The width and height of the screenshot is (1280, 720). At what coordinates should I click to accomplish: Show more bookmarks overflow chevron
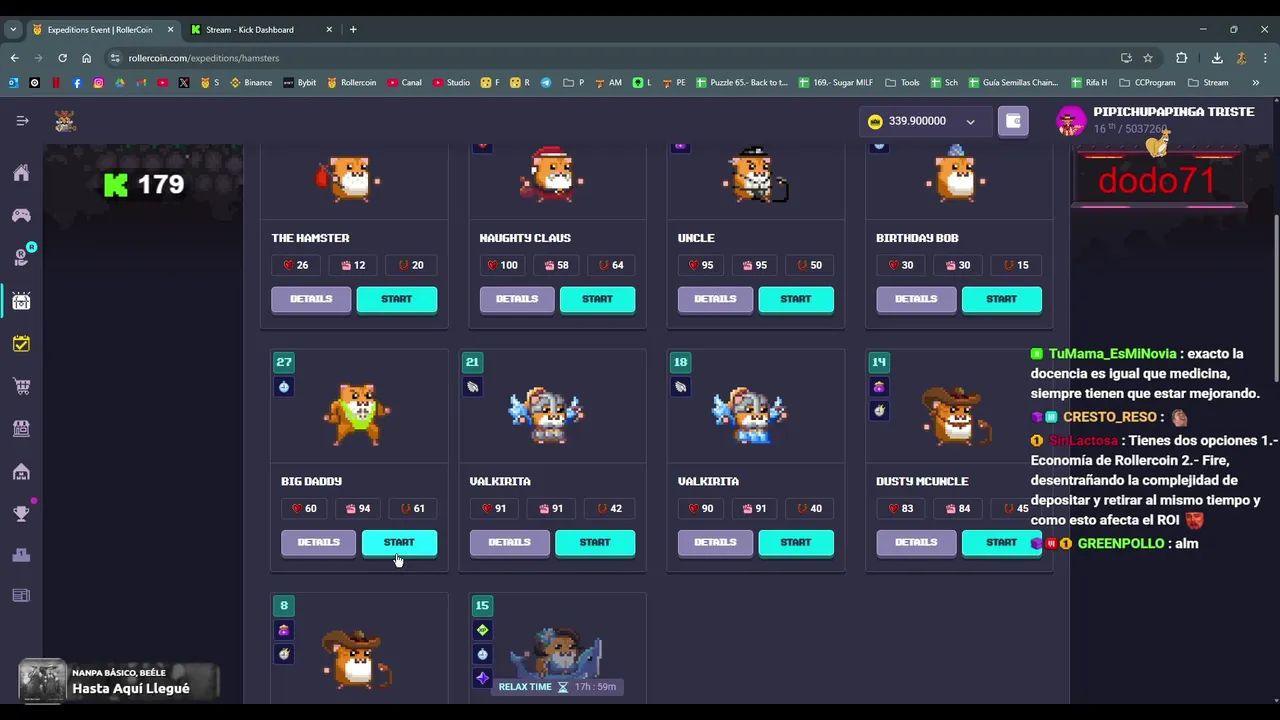coord(1255,83)
